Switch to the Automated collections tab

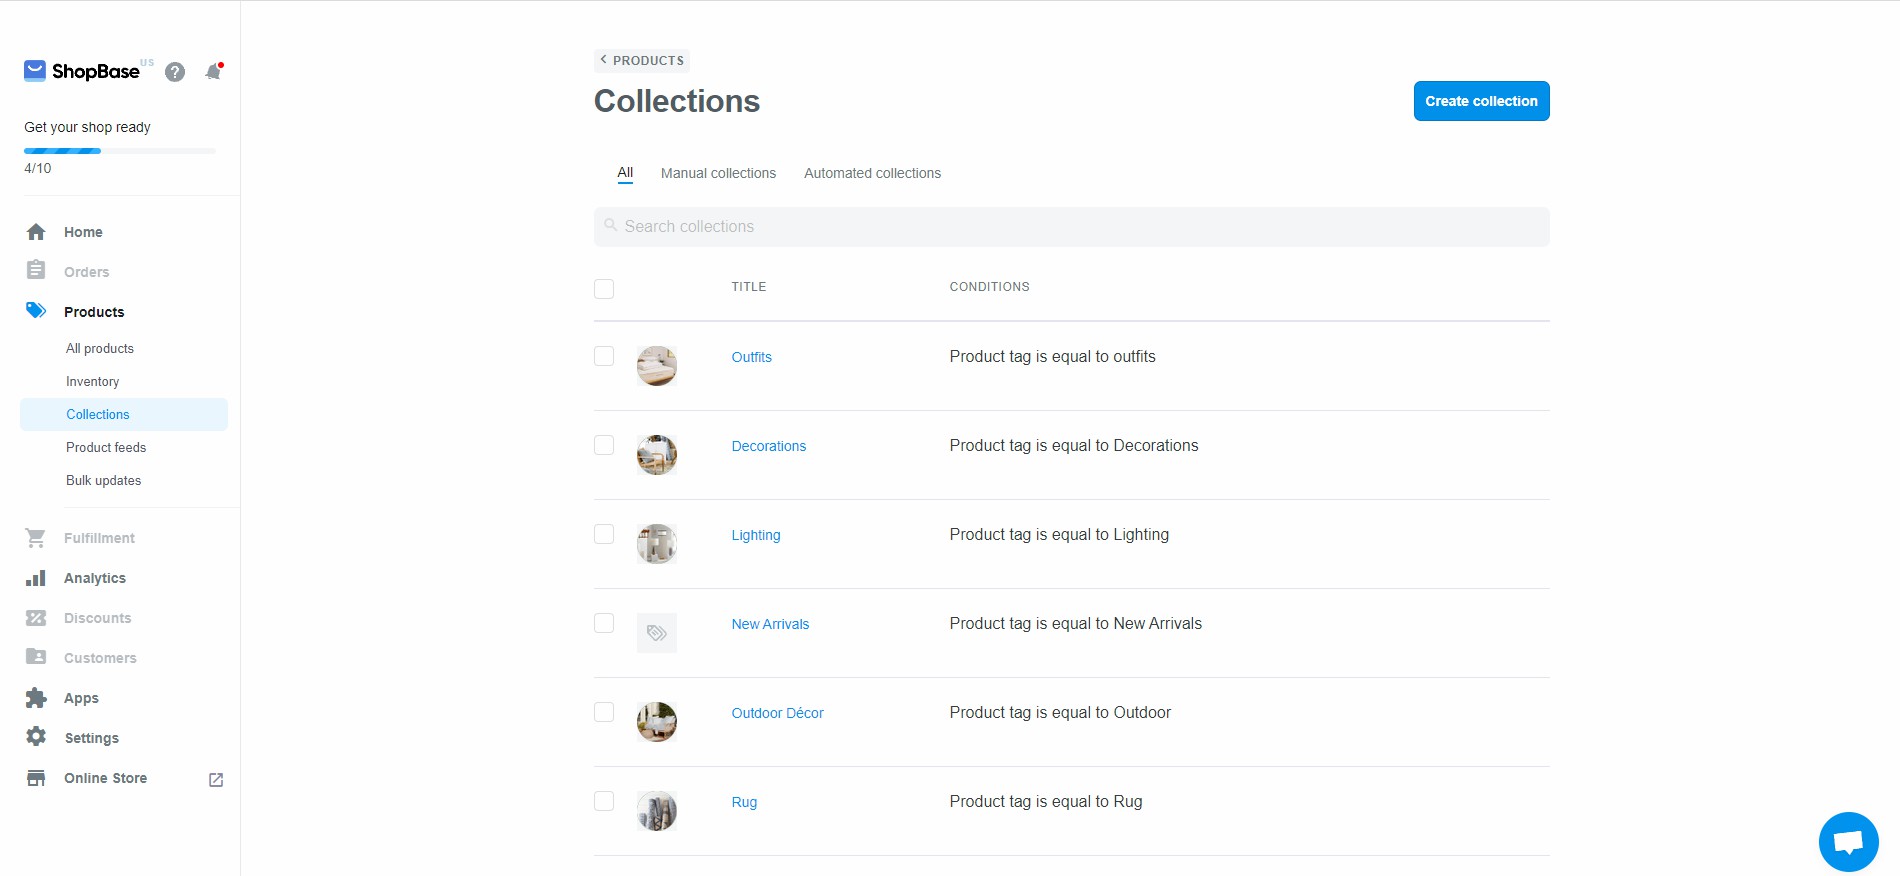point(872,173)
